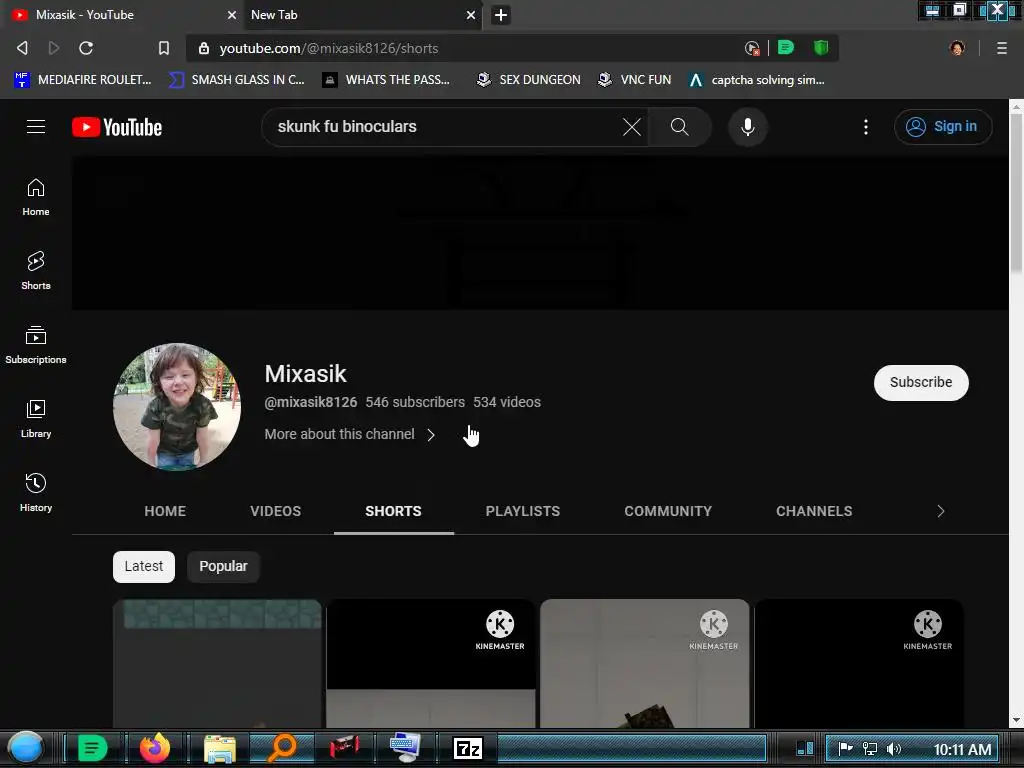Image resolution: width=1024 pixels, height=768 pixels.
Task: Click the browser forward arrow
Action: tap(54, 48)
